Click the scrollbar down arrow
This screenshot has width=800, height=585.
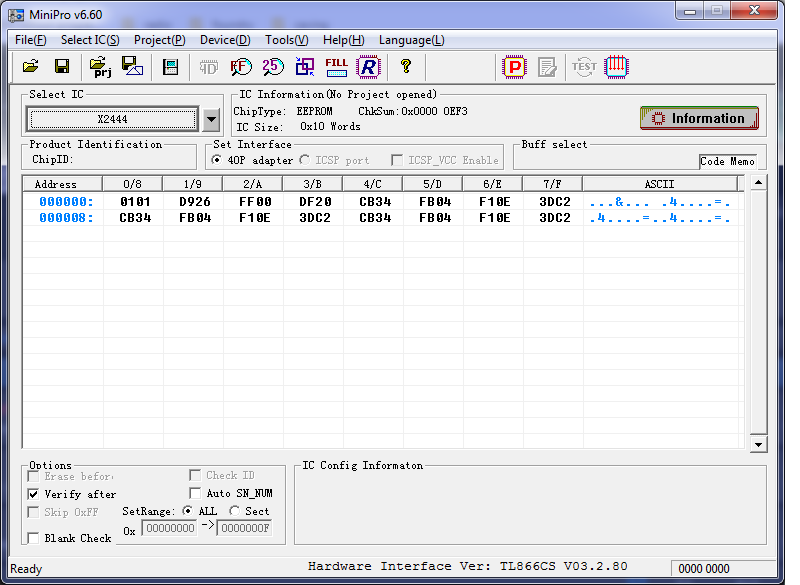pyautogui.click(x=759, y=445)
